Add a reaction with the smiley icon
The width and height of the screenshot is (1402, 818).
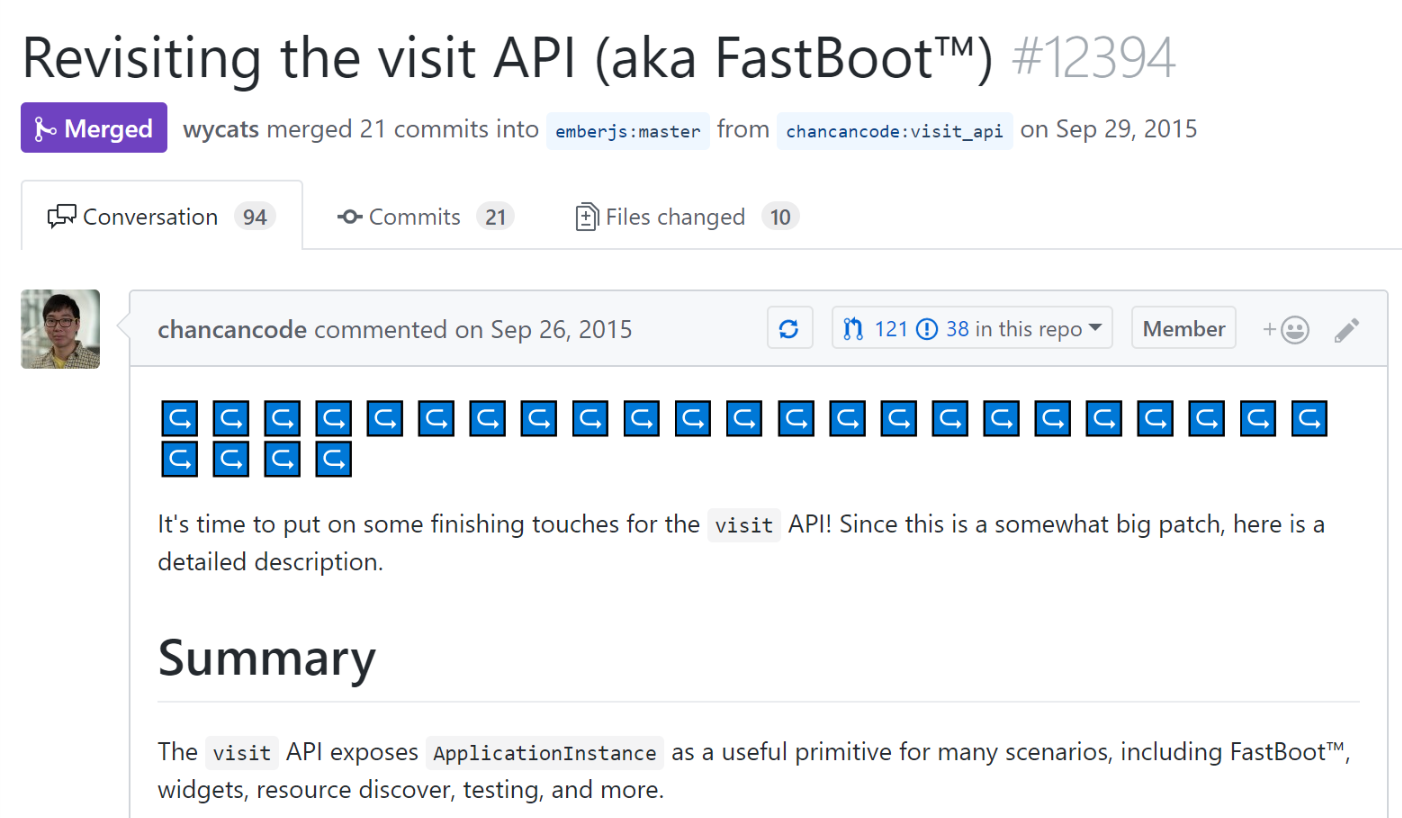1286,329
